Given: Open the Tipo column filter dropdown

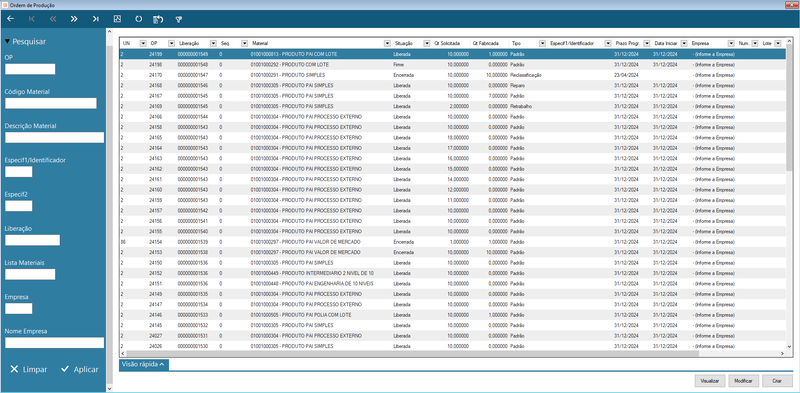Looking at the screenshot, I should (541, 43).
